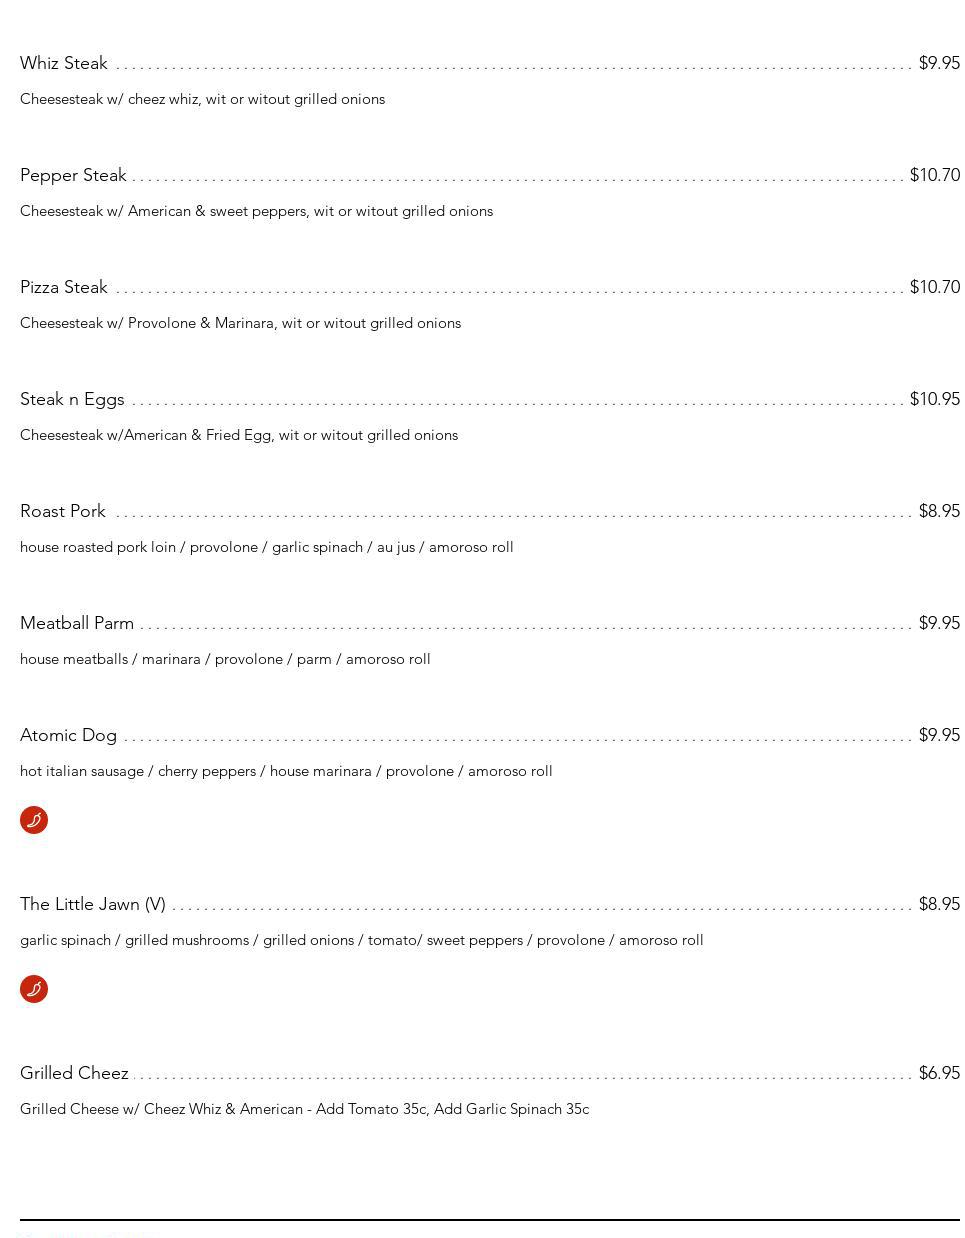
Task: Select the Whiz Steak menu item title
Action: (x=64, y=63)
